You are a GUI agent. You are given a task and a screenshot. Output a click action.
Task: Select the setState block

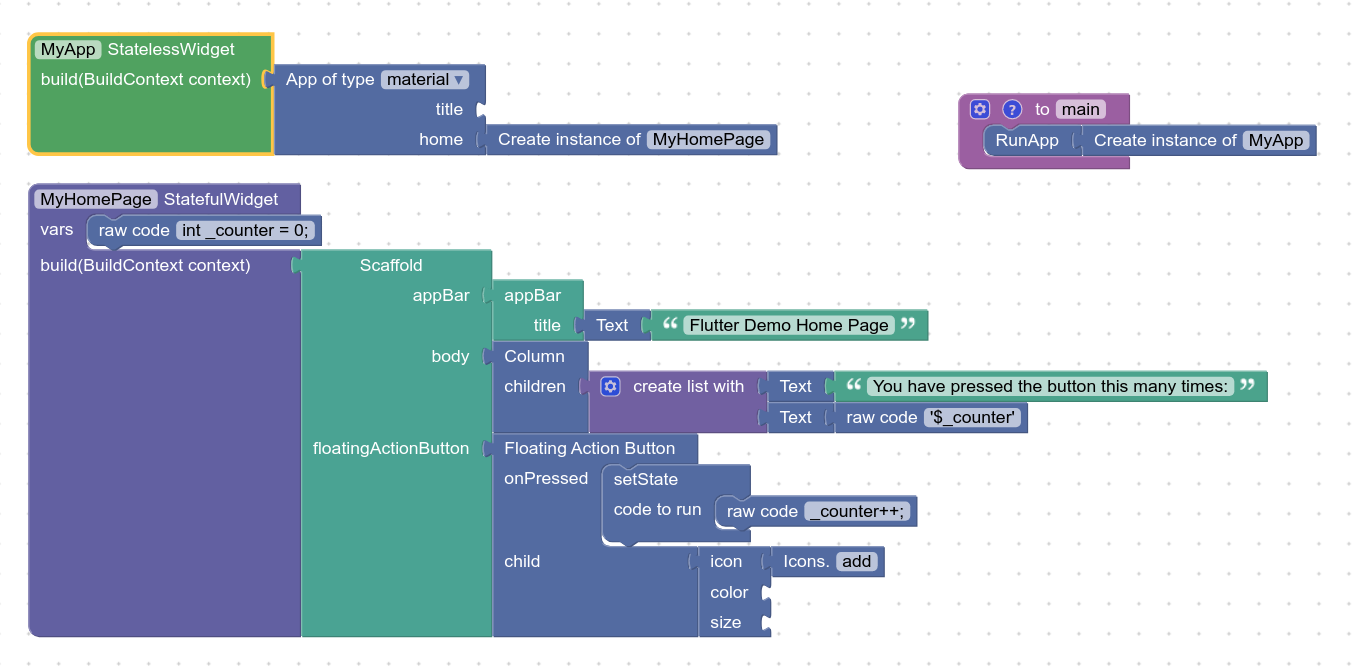[645, 479]
